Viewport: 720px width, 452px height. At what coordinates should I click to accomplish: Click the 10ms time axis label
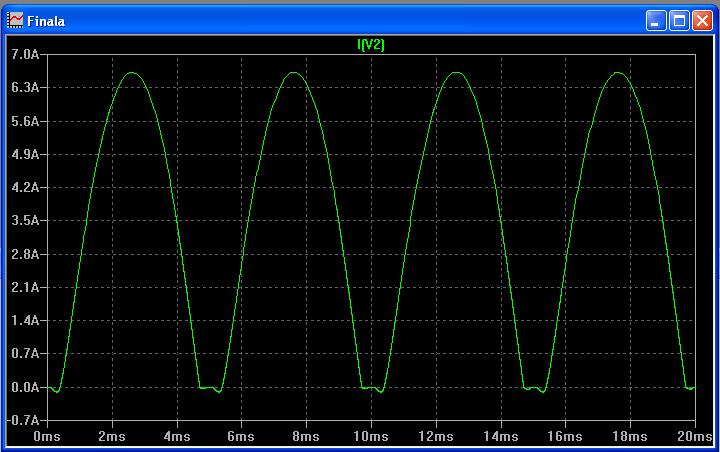(371, 436)
